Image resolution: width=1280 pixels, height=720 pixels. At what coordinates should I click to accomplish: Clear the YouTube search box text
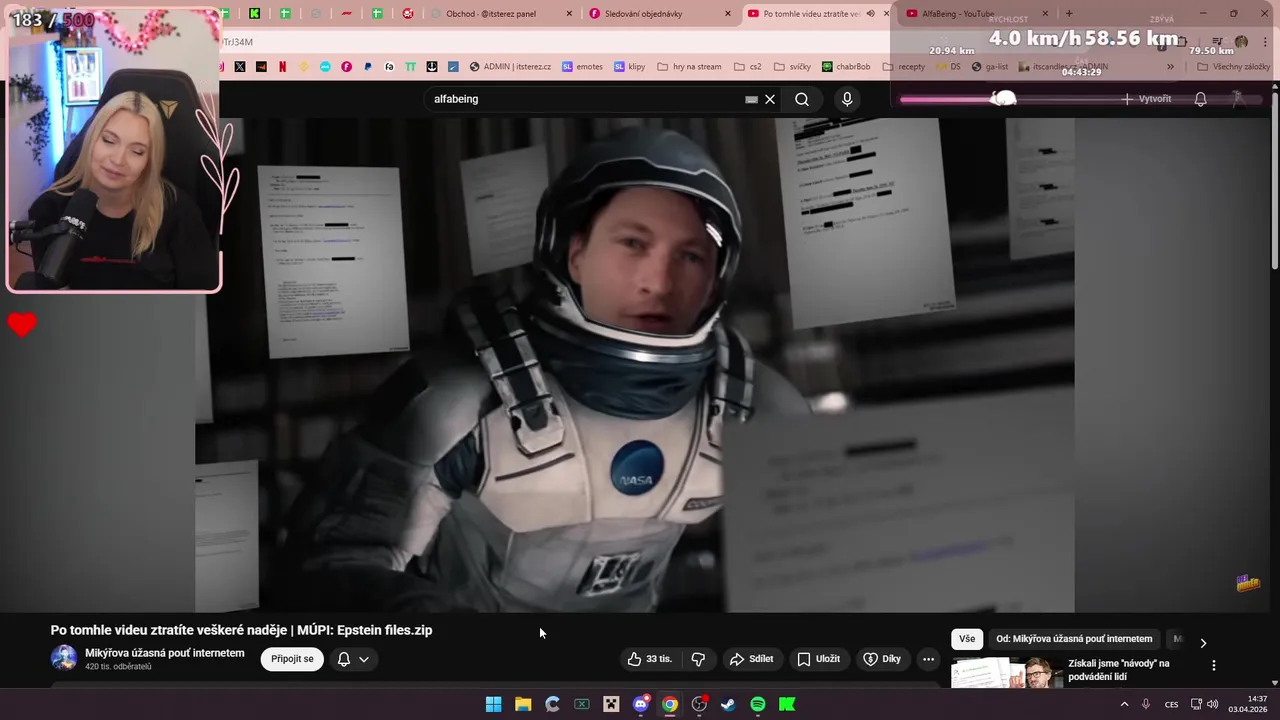click(770, 99)
